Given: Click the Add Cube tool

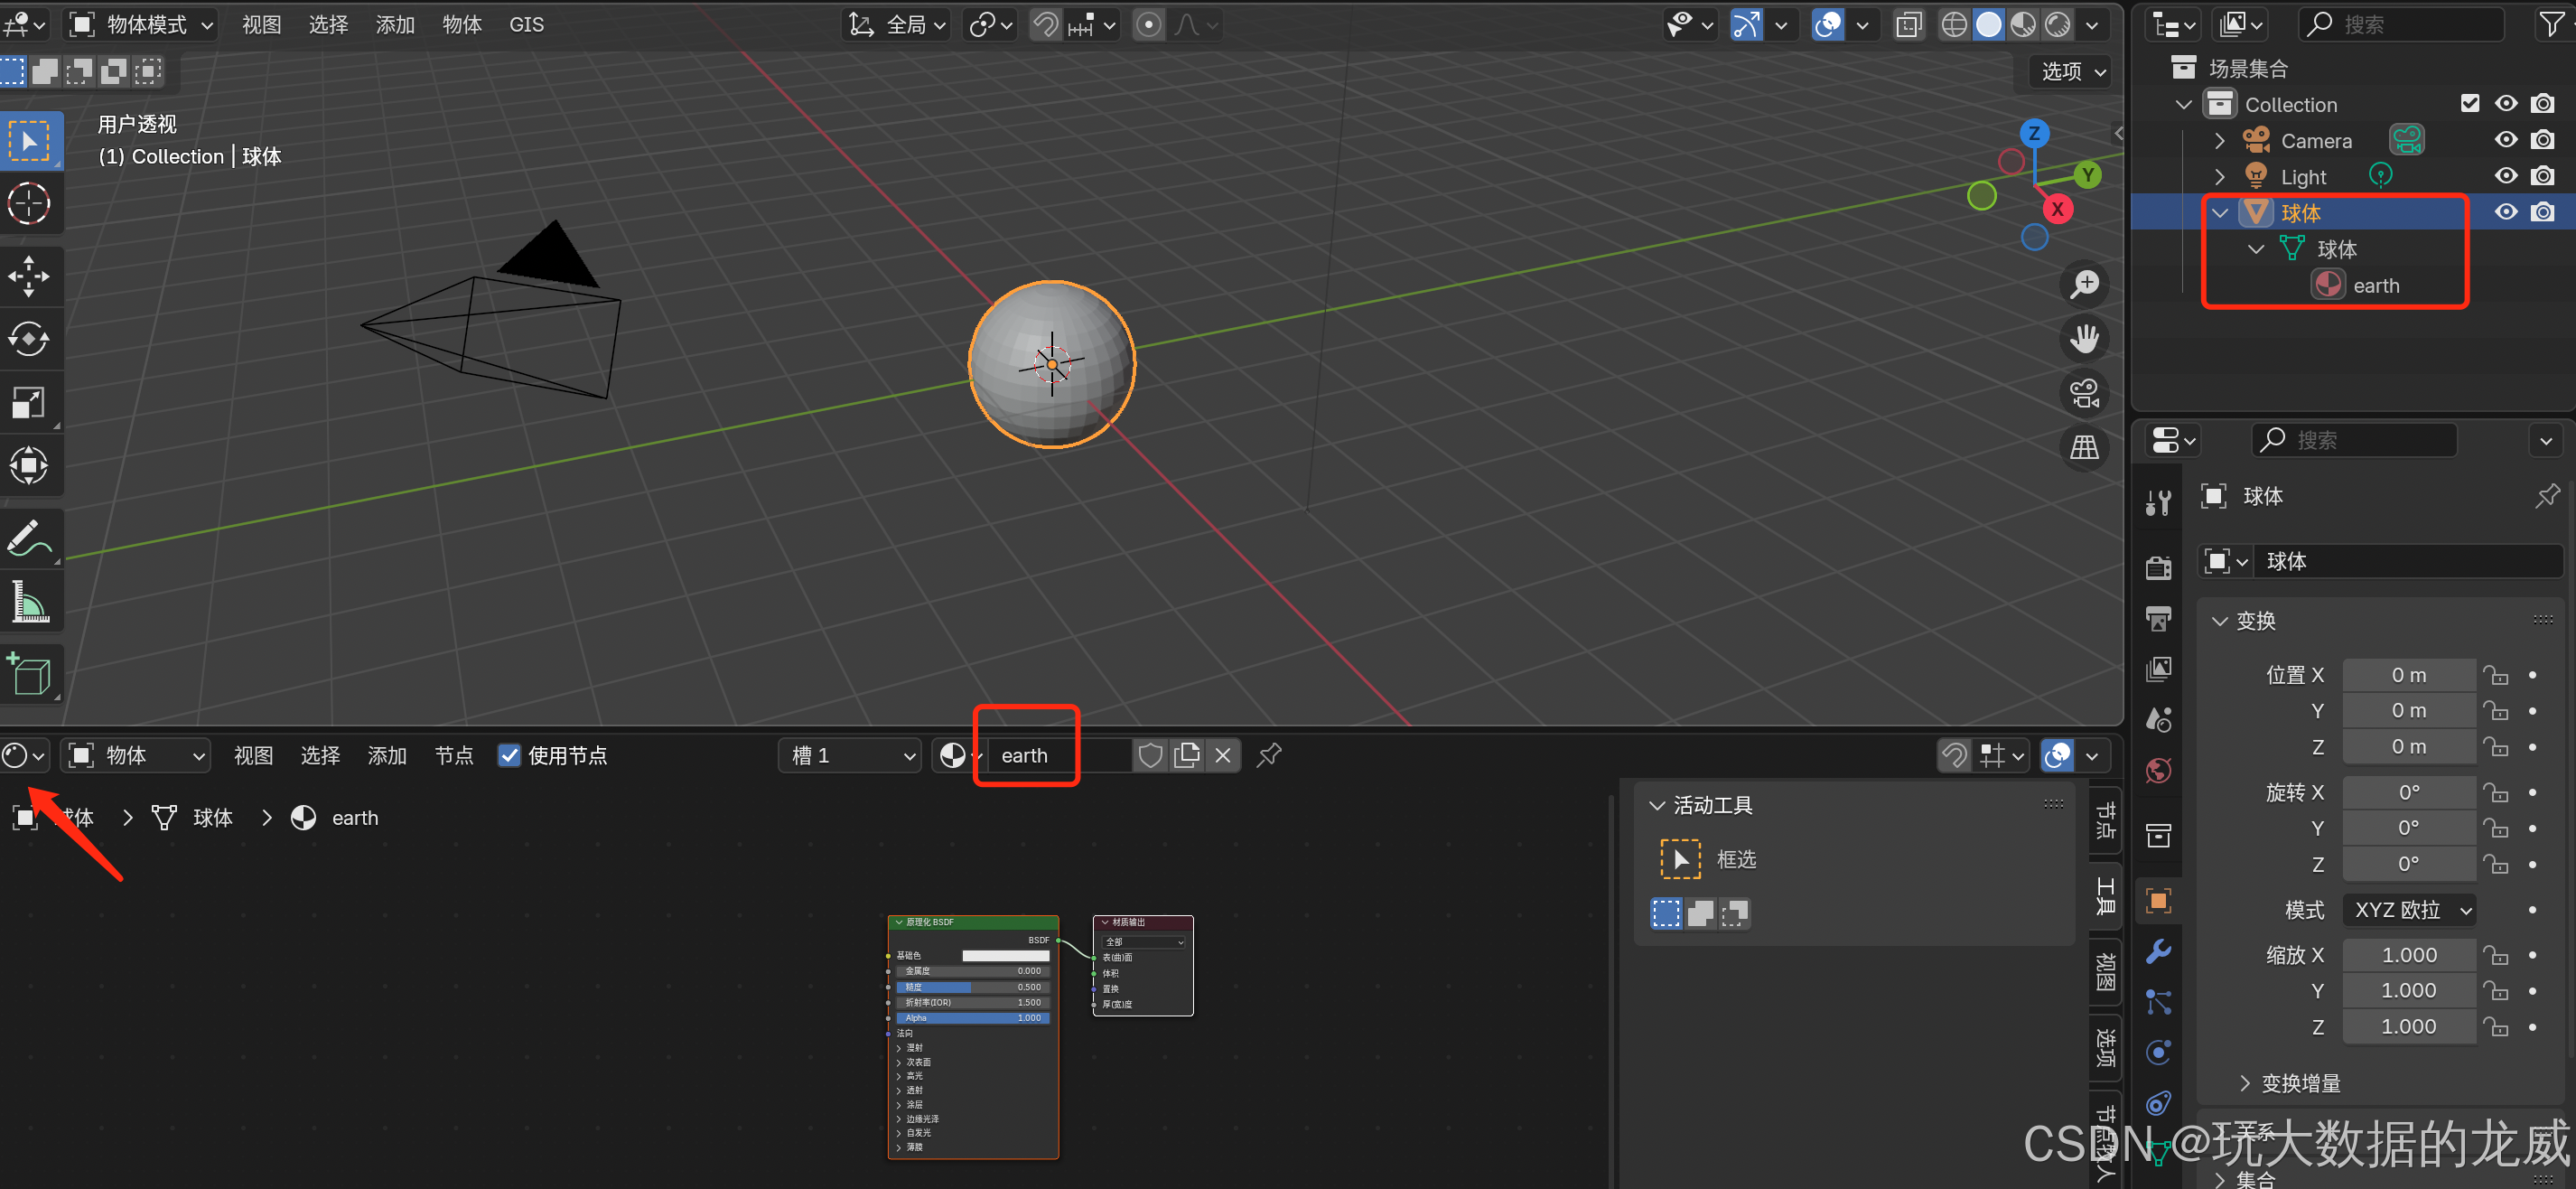Looking at the screenshot, I should [29, 674].
